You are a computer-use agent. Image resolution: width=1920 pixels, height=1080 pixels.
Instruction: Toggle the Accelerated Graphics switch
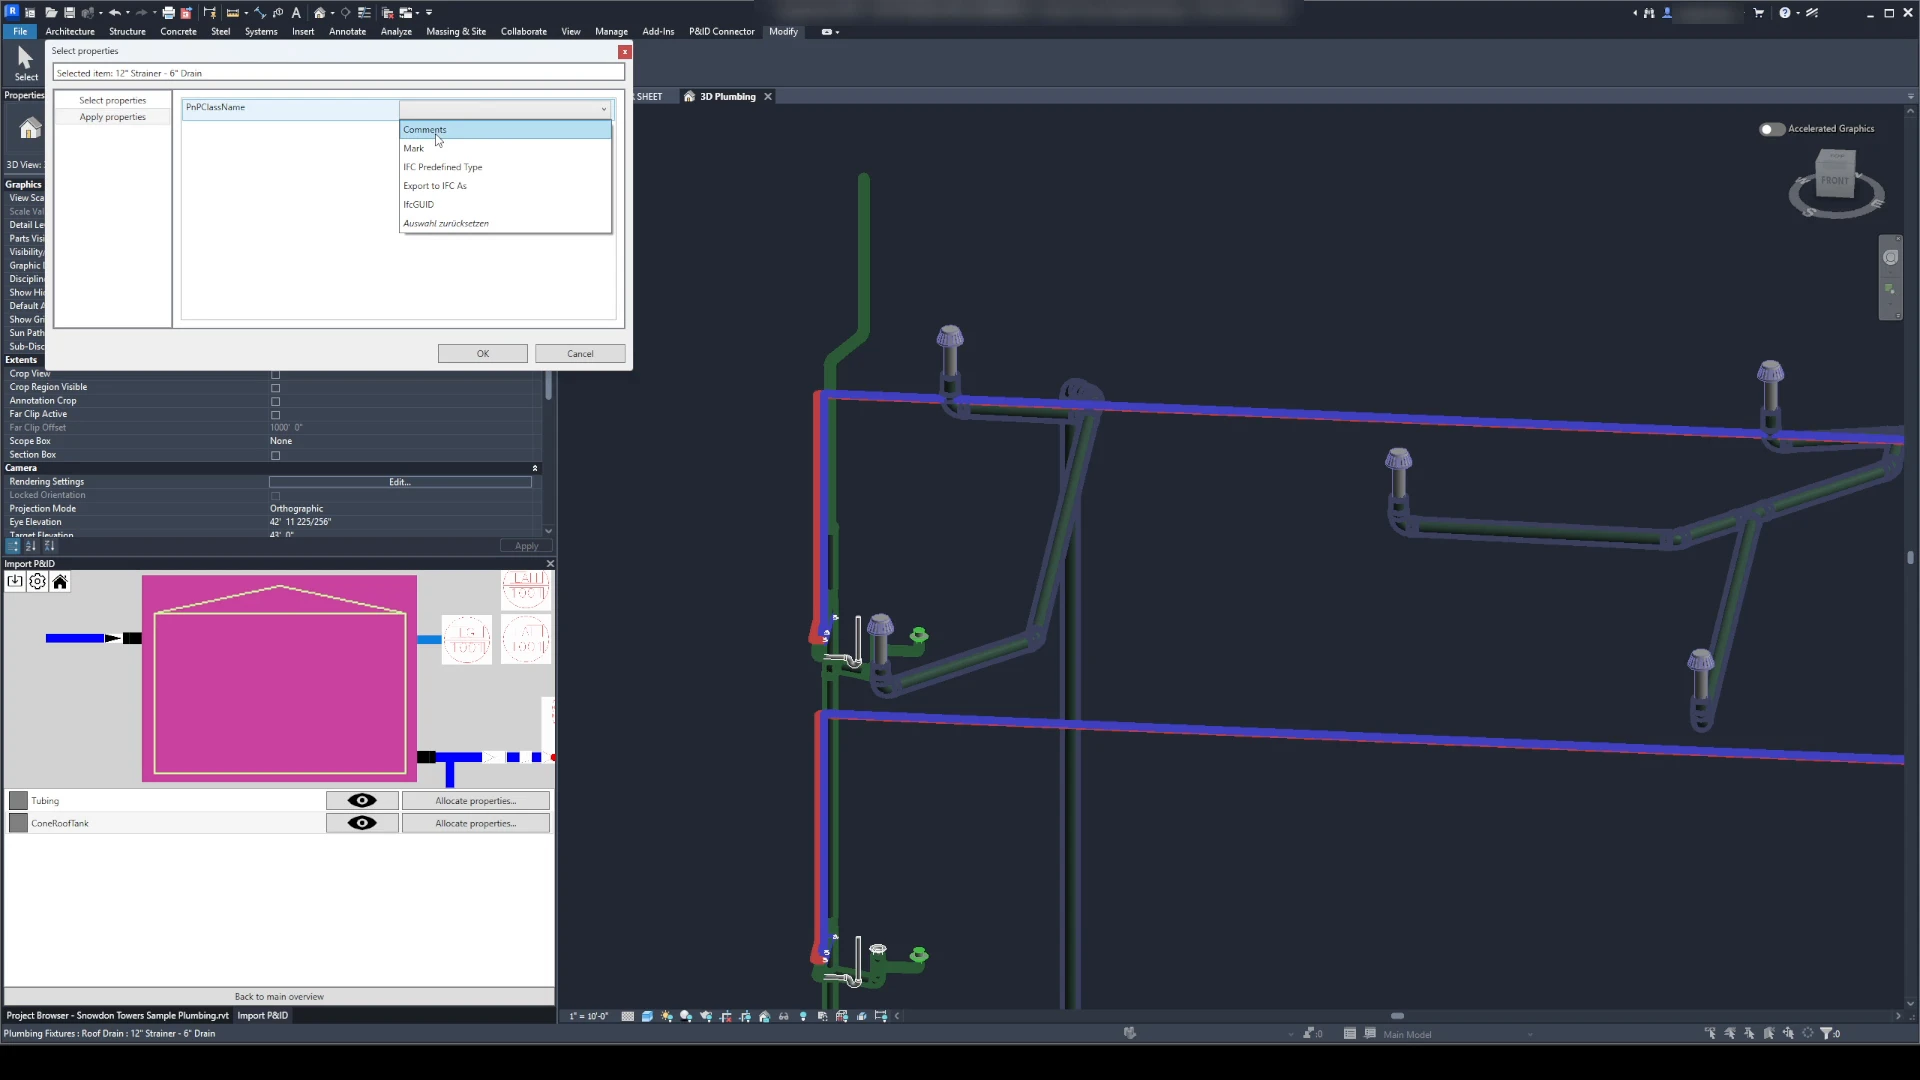coord(1771,129)
